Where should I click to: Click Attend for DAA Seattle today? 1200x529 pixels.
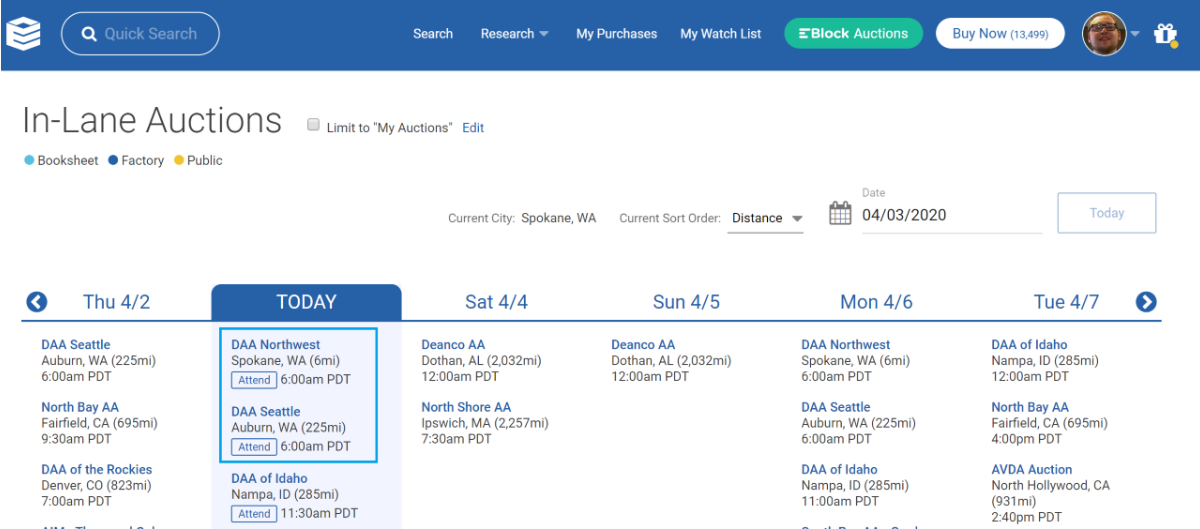pyautogui.click(x=254, y=447)
